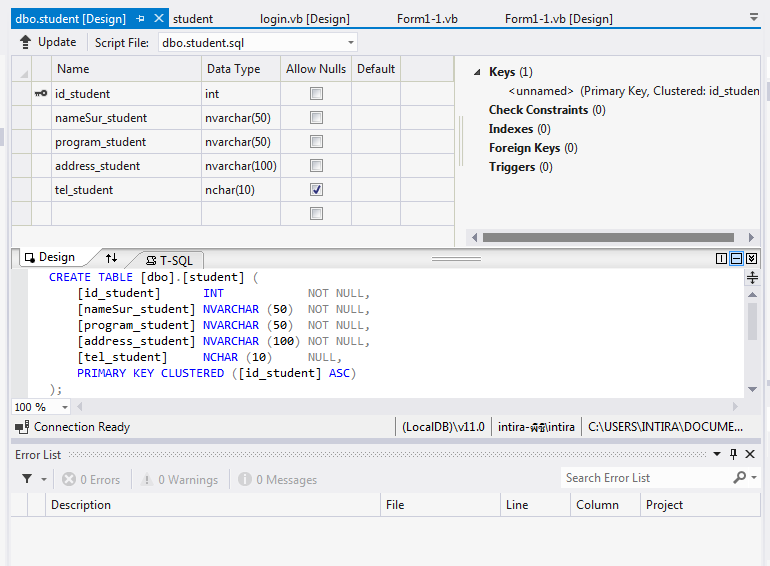Click the Connection Ready status icon
This screenshot has height=566, width=770.
[x=22, y=427]
